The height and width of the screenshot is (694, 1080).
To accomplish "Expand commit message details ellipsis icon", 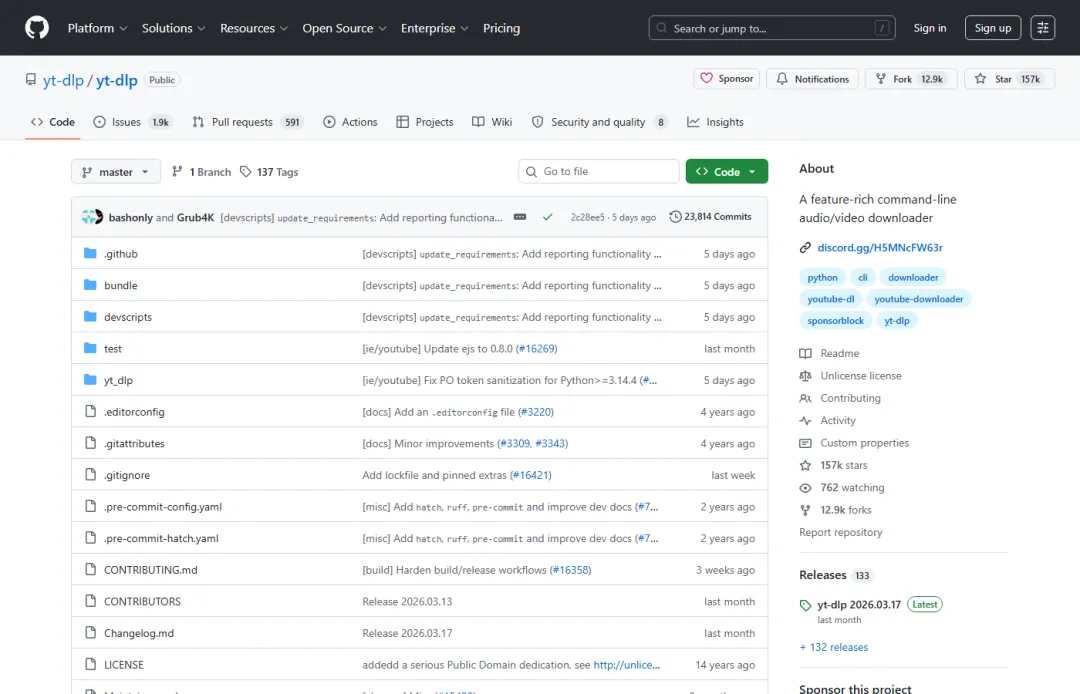I will 520,217.
